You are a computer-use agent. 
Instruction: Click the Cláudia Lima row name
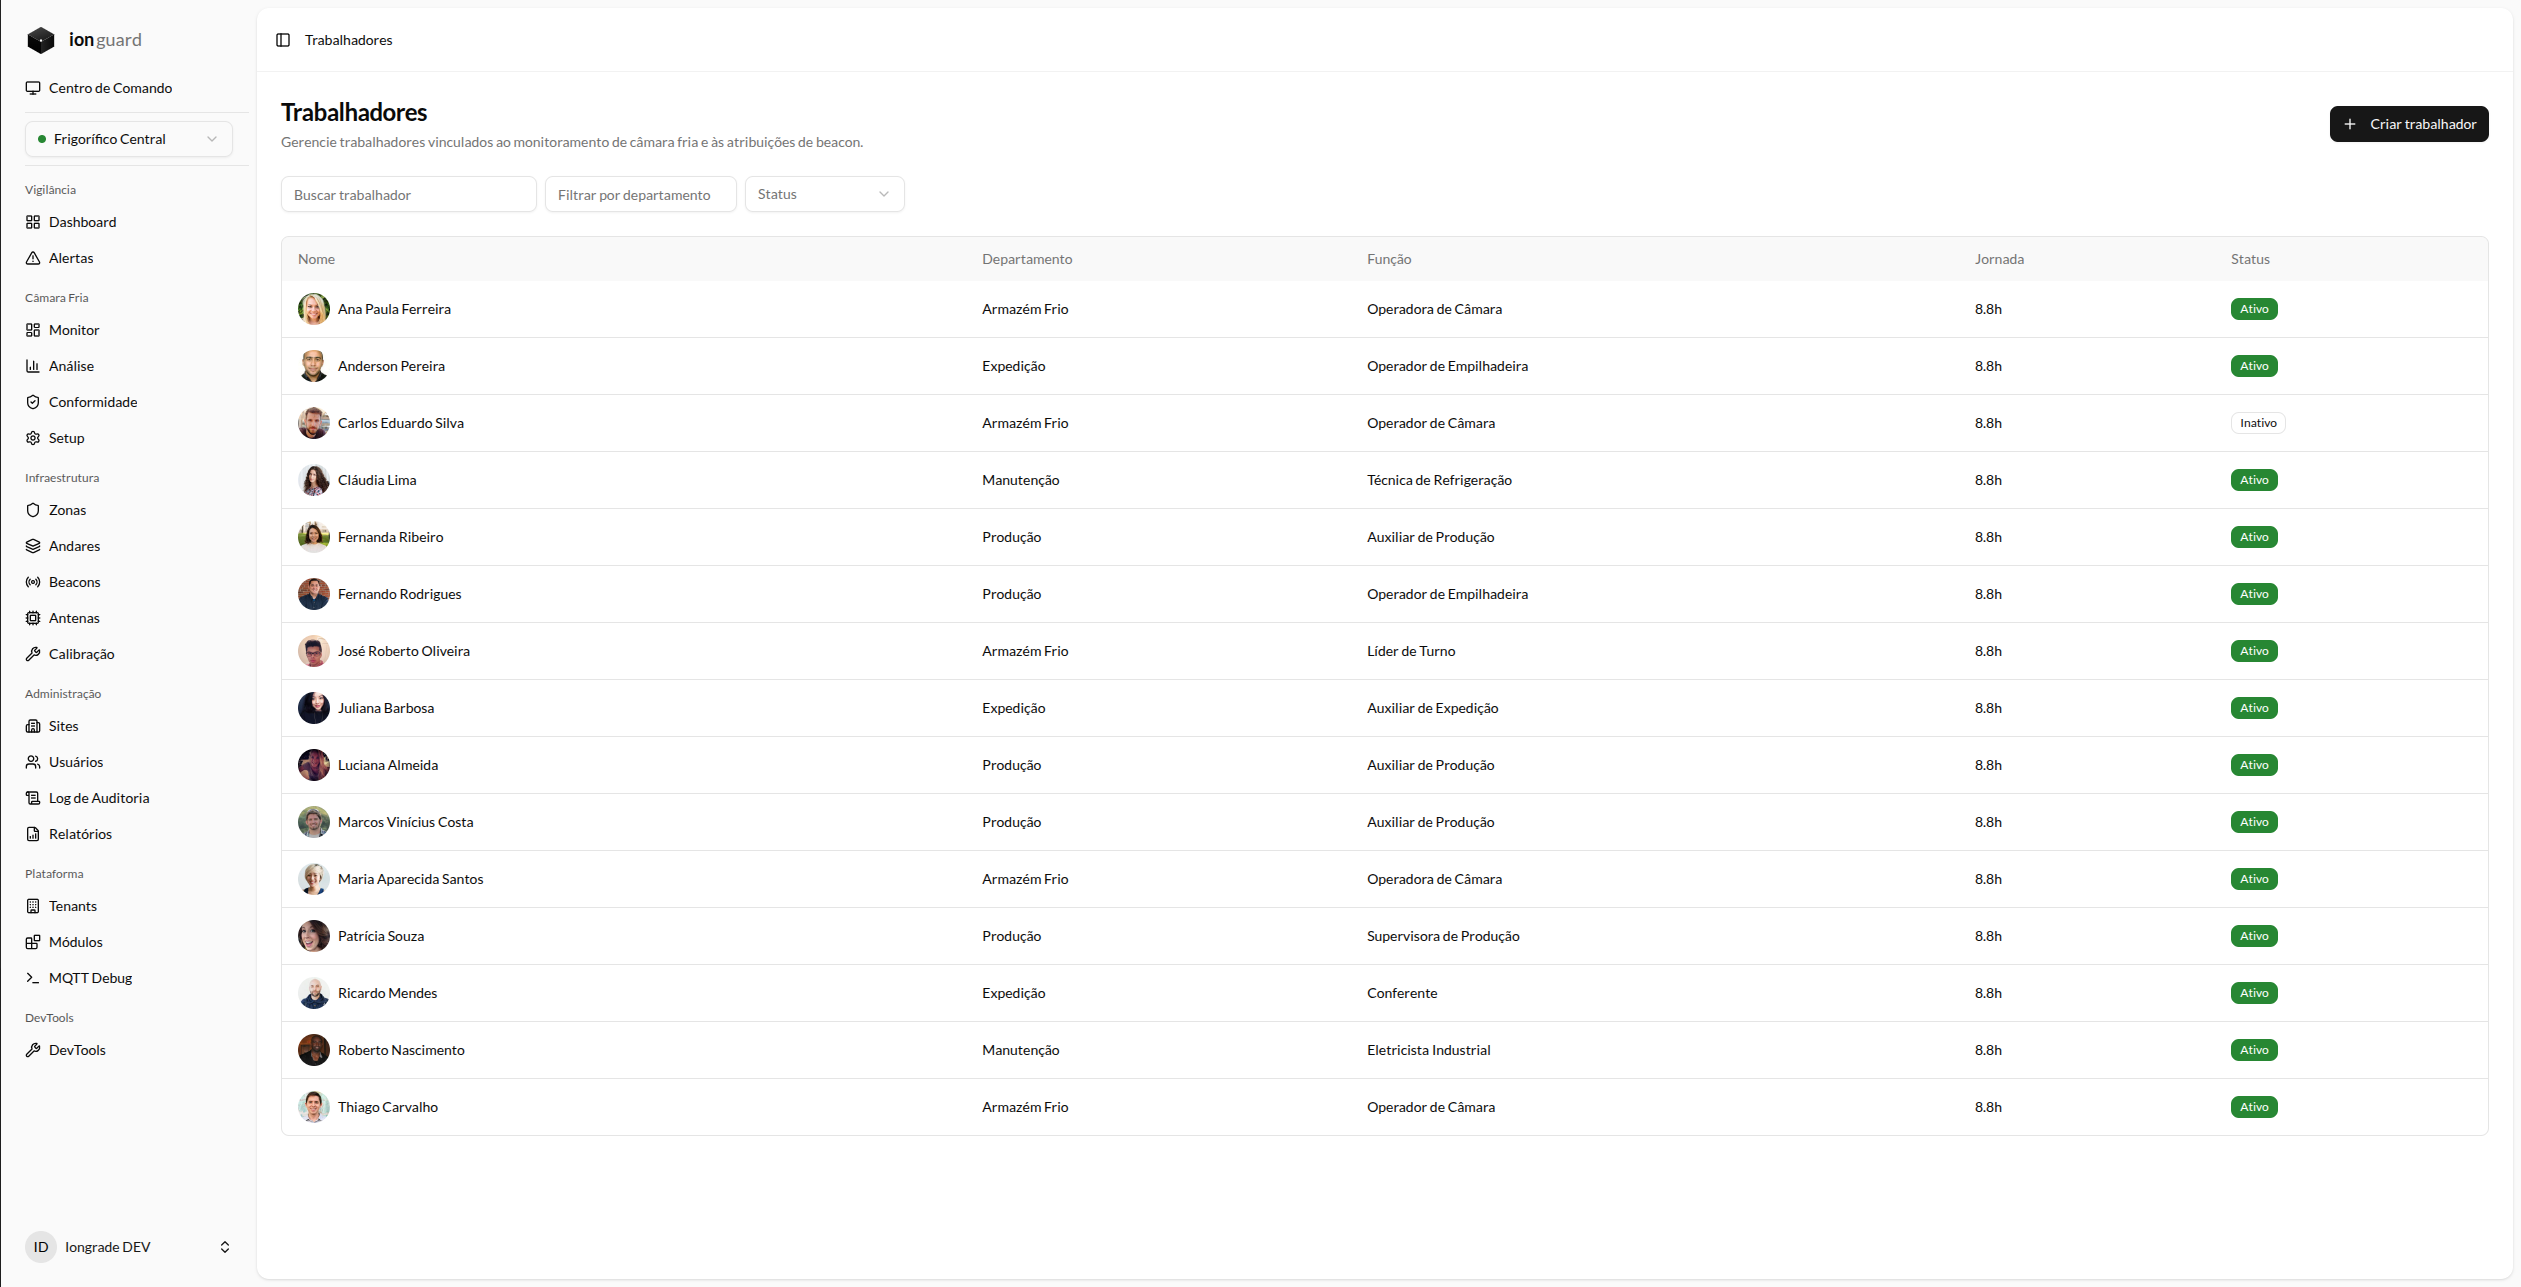[x=377, y=480]
